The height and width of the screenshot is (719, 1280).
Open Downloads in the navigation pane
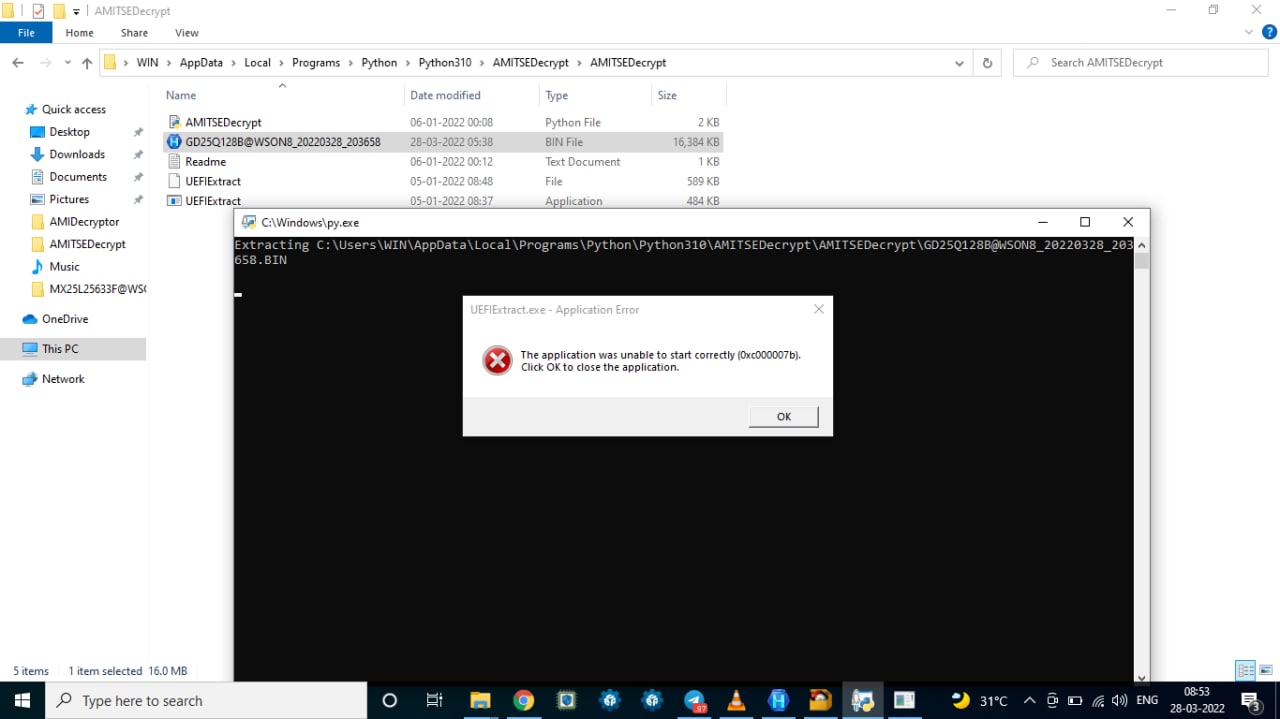[77, 154]
